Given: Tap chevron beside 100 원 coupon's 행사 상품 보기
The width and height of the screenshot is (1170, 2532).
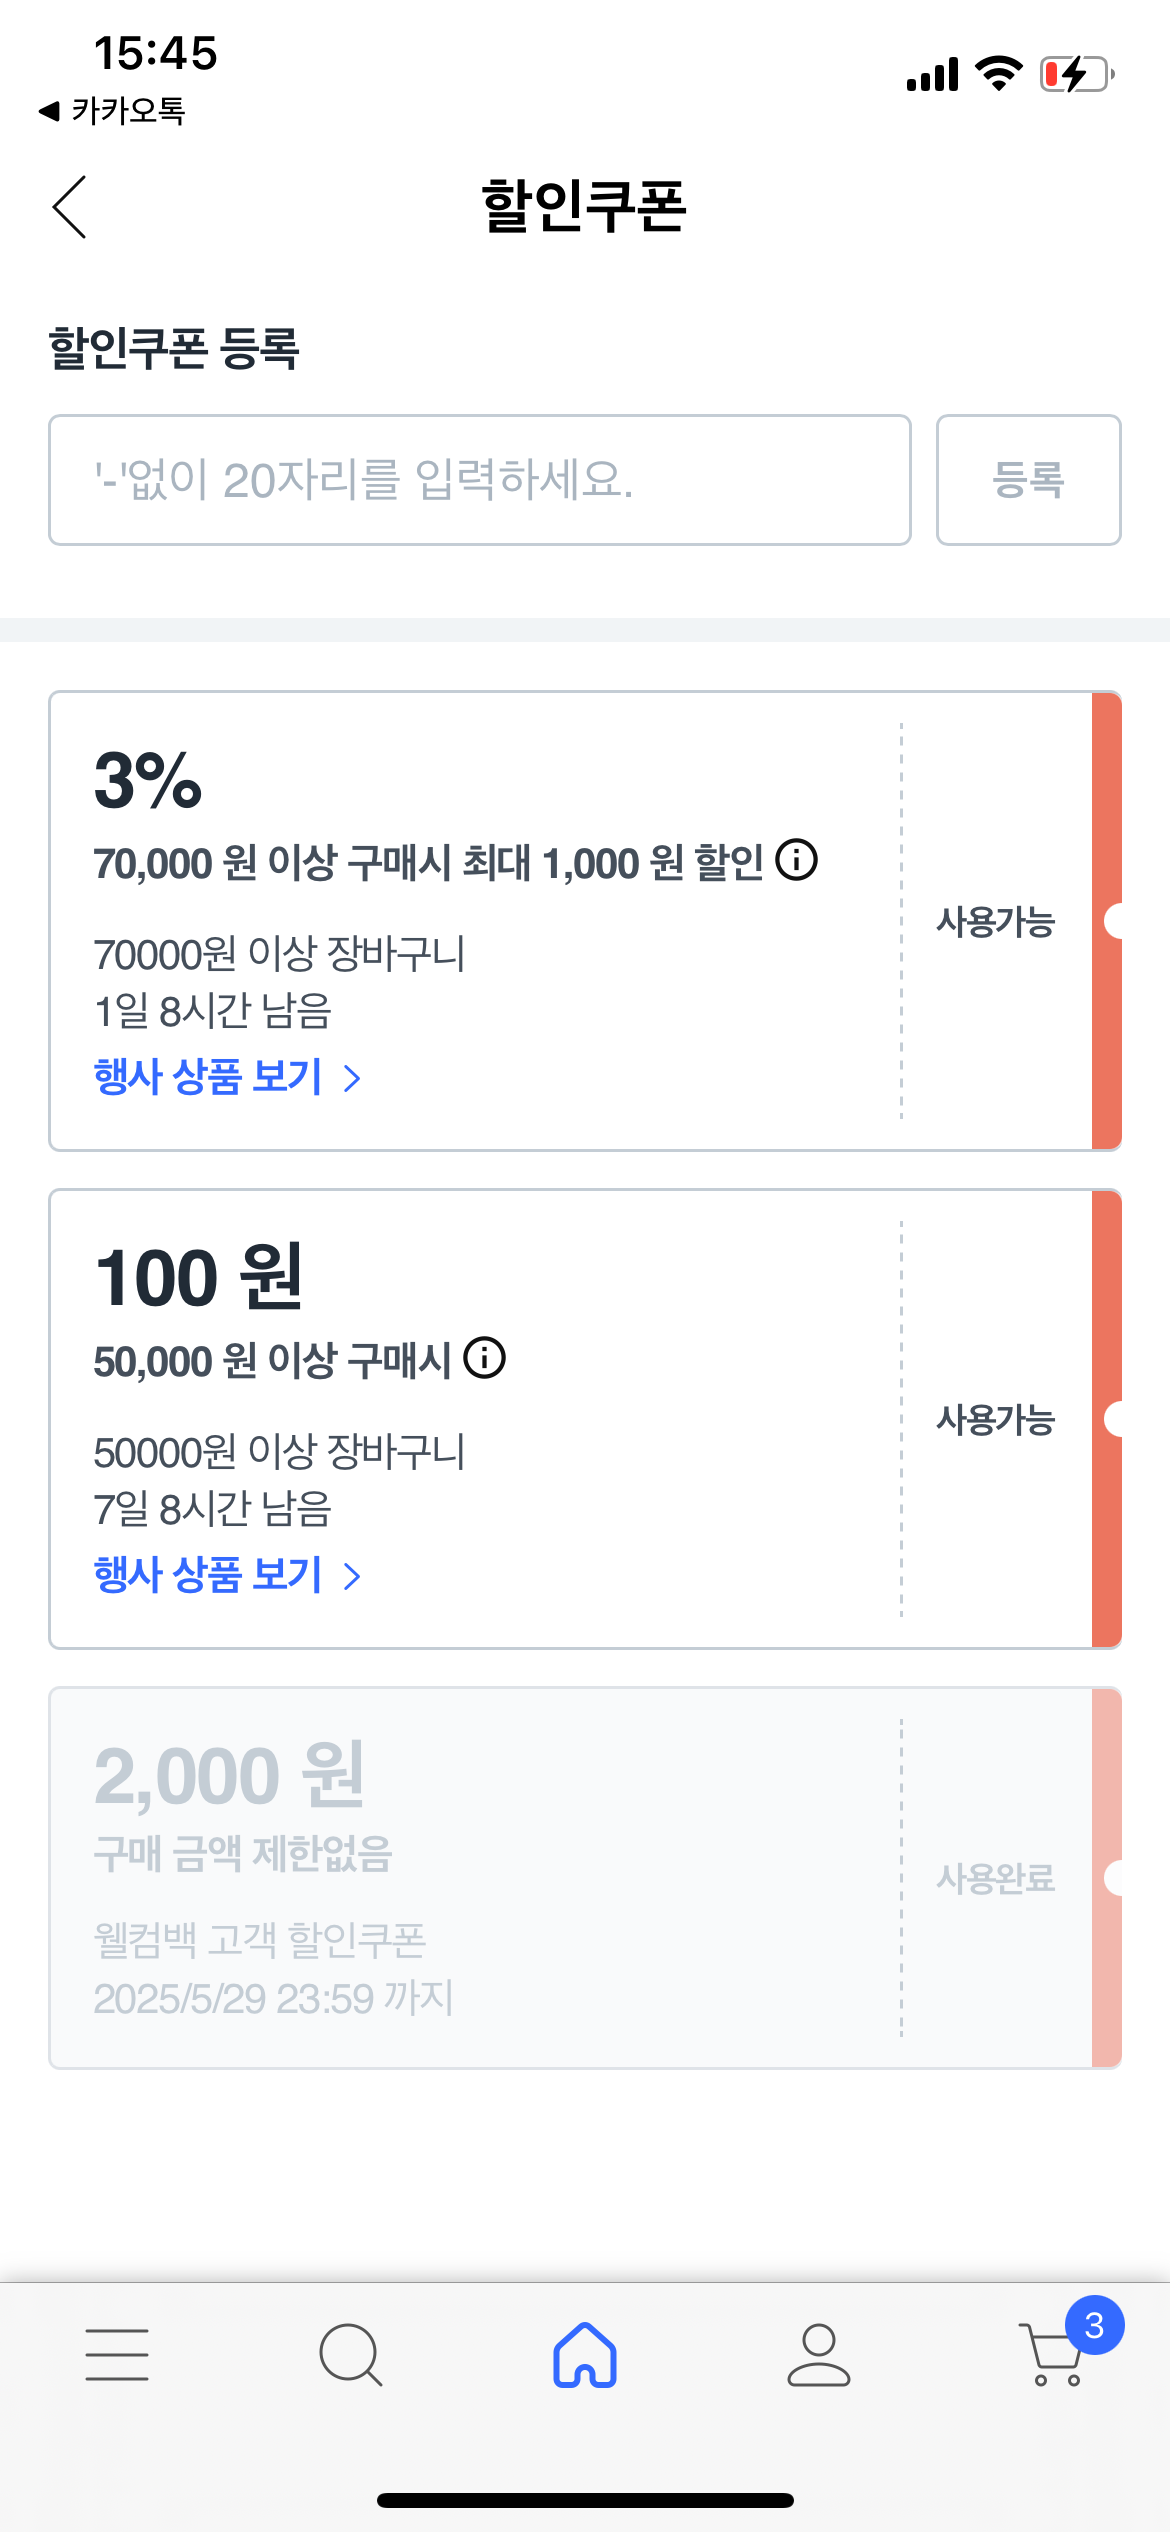Looking at the screenshot, I should [x=351, y=1576].
